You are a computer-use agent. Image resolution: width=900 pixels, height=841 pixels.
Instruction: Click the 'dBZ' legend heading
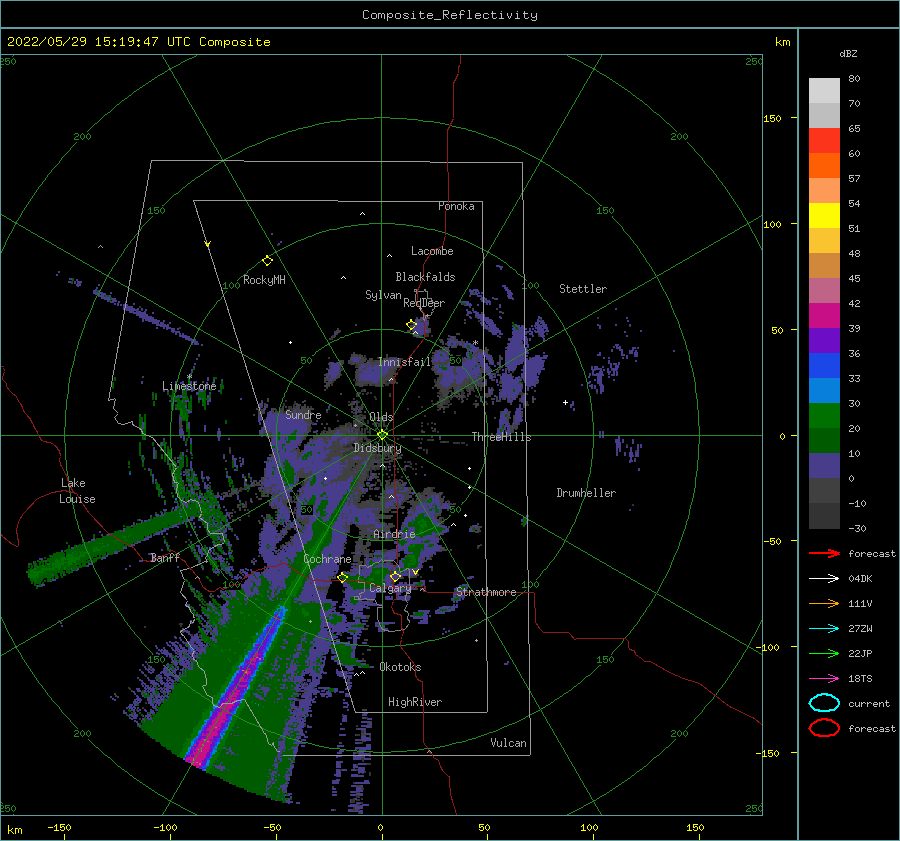(x=848, y=53)
